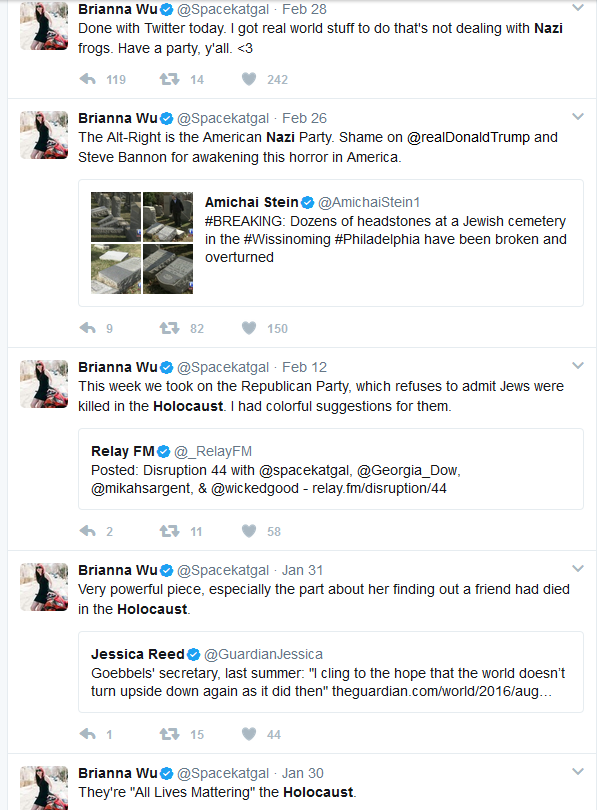The image size is (597, 810).
Task: Reply to the Jan 31 powerful piece tweet
Action: [88, 734]
